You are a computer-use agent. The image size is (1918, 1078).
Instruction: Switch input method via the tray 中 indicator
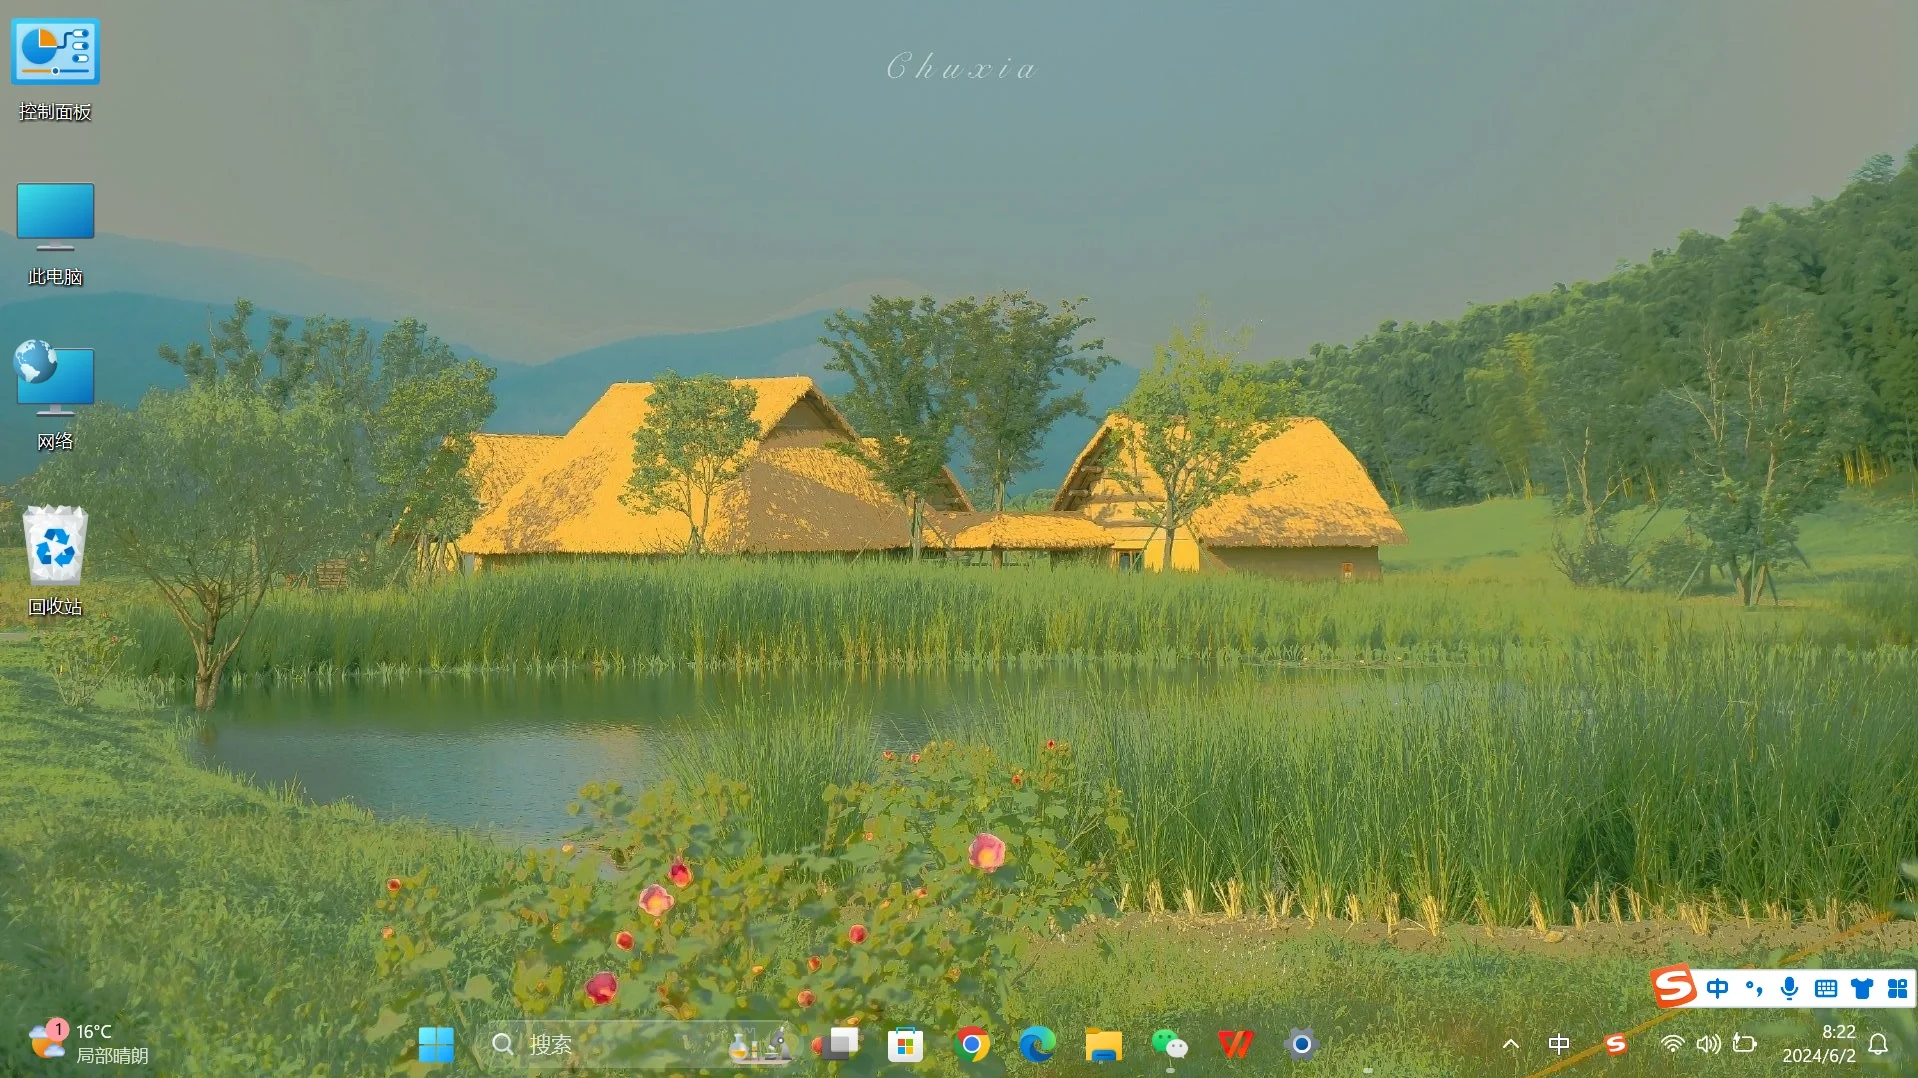pos(1559,1044)
